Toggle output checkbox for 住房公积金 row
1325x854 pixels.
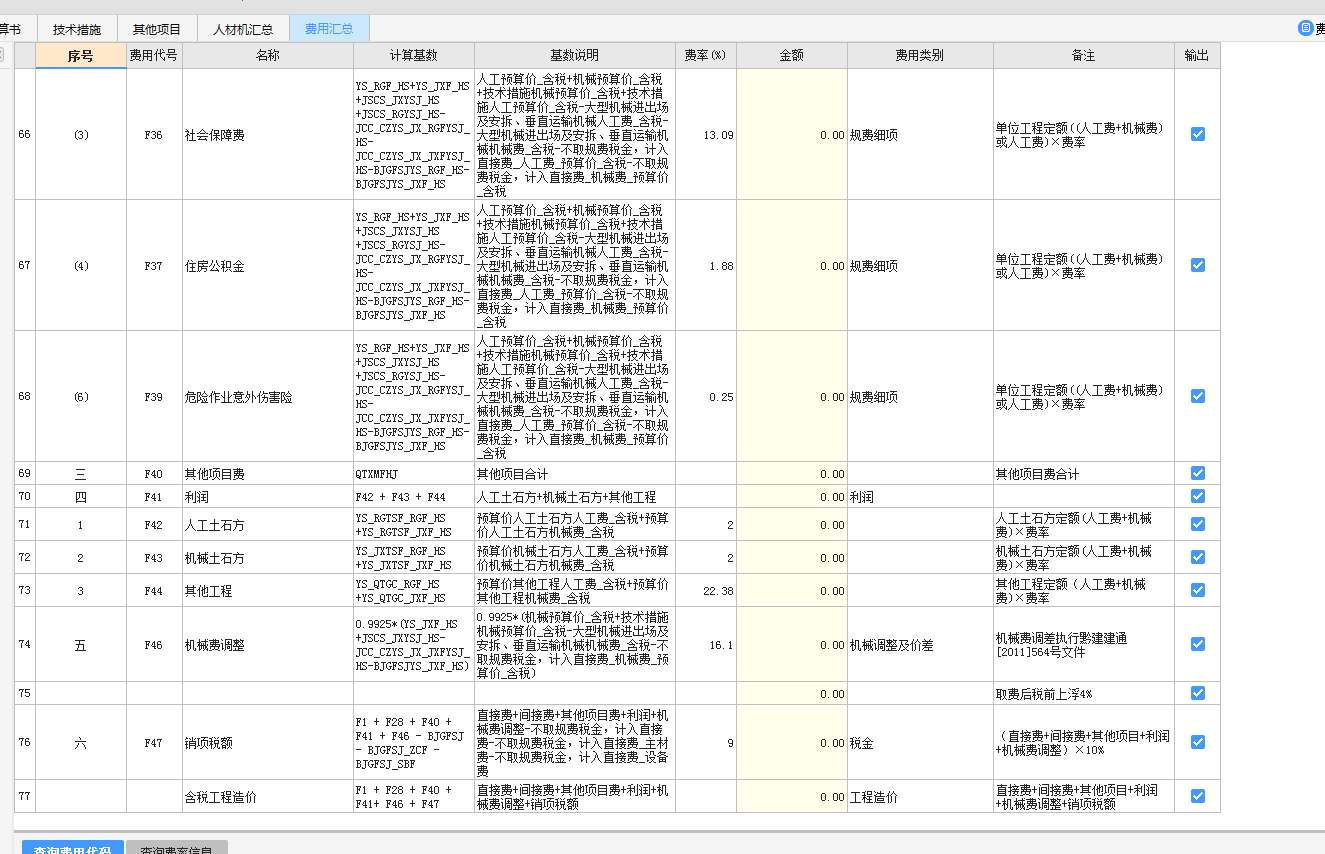1198,265
